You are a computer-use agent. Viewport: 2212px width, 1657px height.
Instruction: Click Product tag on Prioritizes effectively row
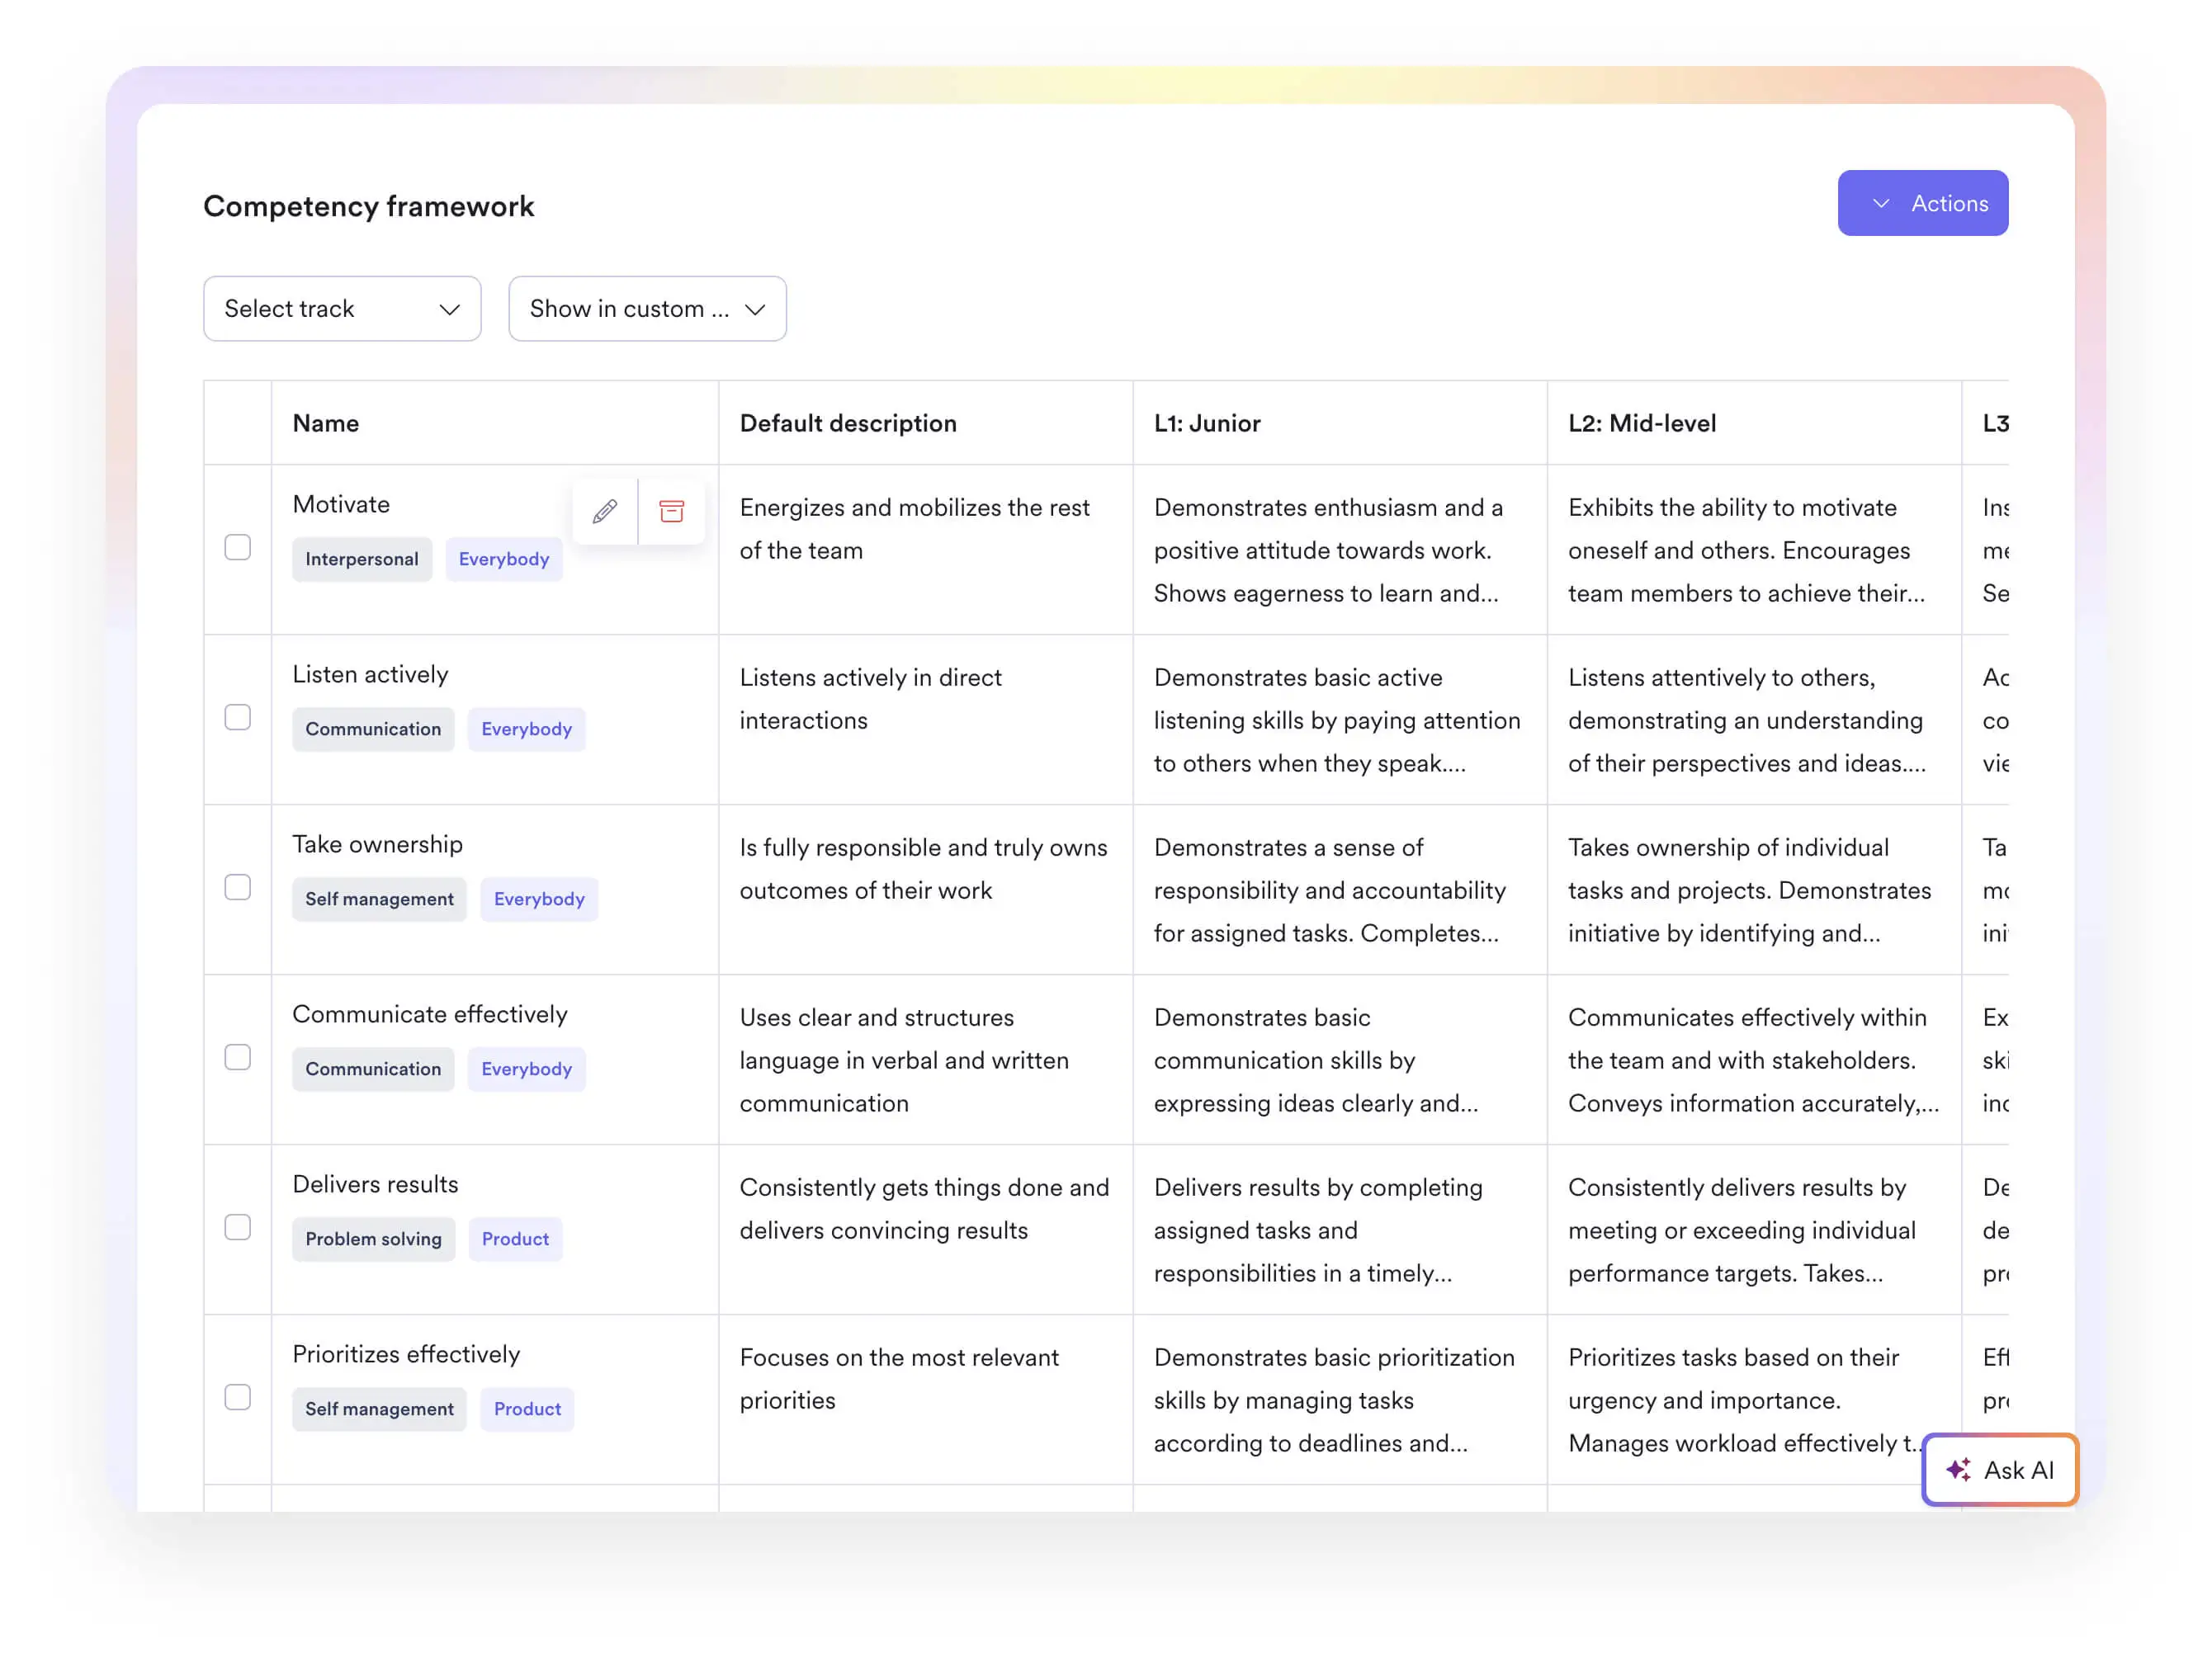[527, 1409]
